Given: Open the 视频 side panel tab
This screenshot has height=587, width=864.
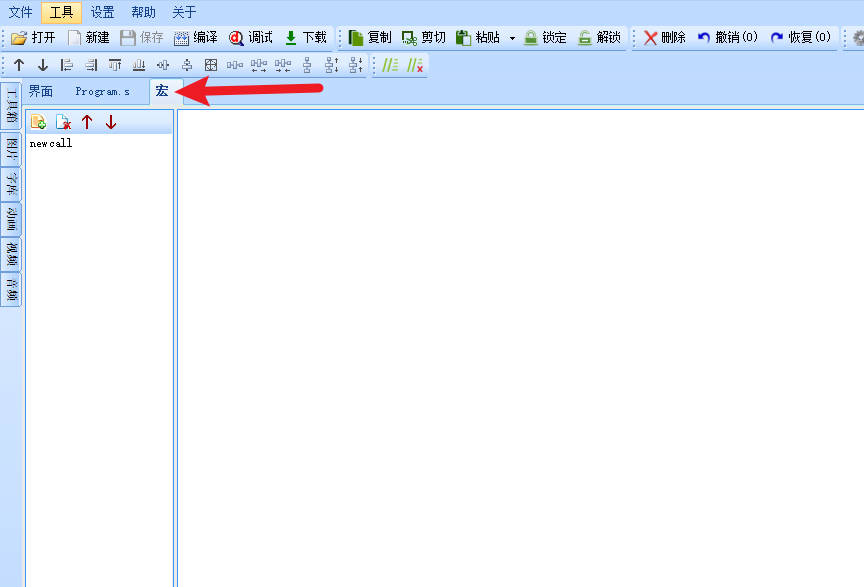Looking at the screenshot, I should 11,254.
